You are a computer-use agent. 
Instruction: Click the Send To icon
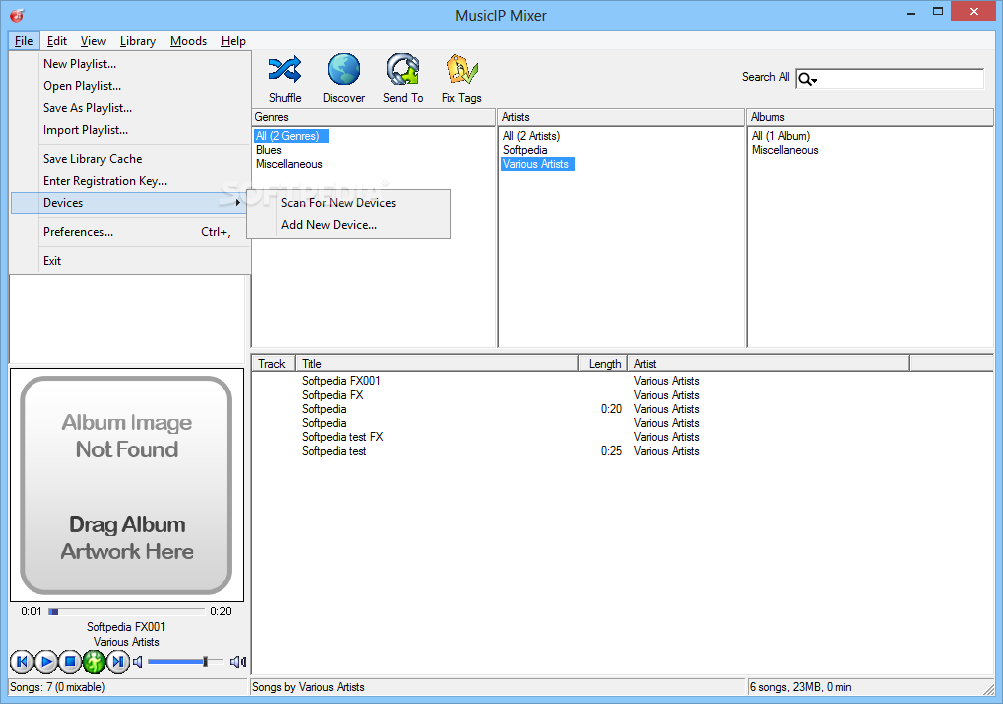point(403,70)
